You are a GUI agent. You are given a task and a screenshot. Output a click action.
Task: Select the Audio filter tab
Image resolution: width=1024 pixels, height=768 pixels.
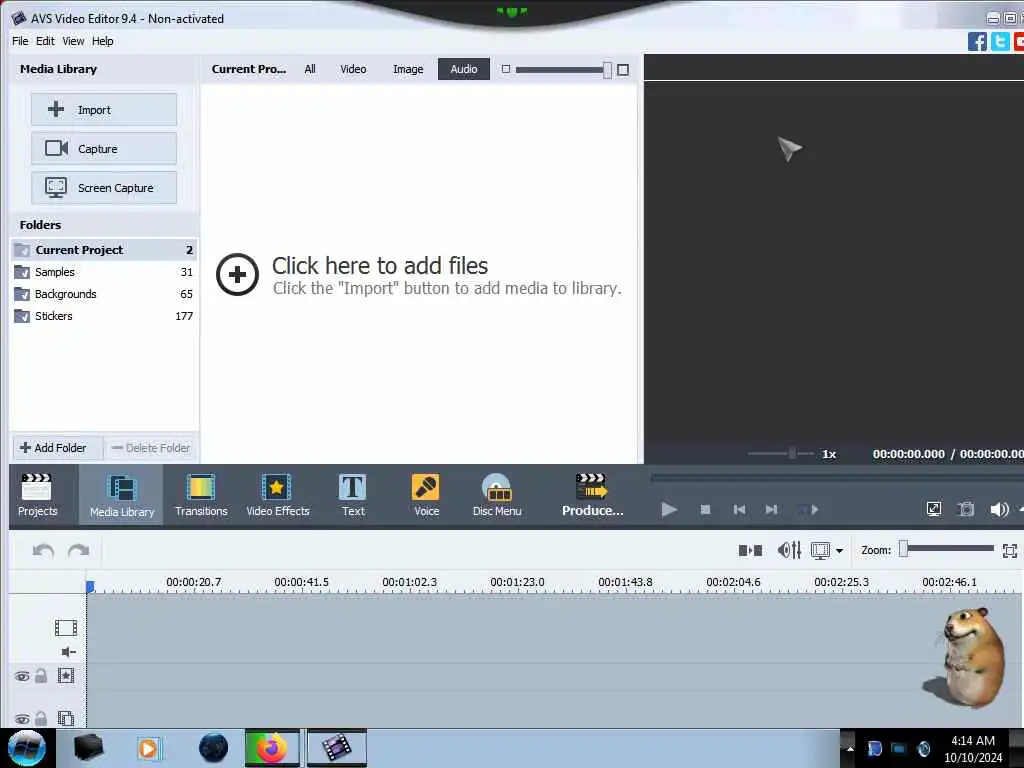coord(464,69)
